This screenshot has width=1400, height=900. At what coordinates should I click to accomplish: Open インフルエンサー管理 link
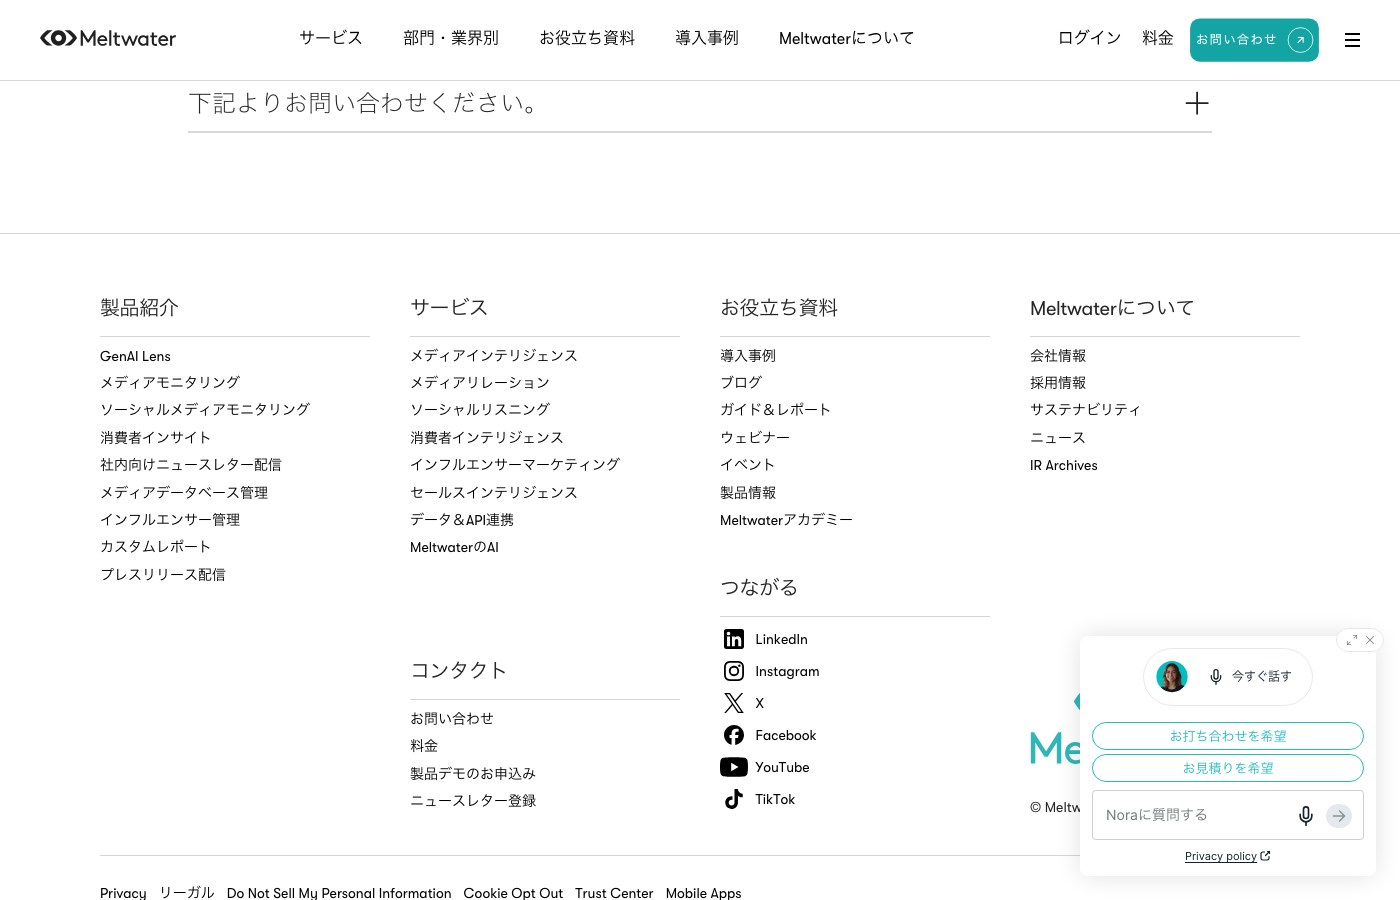tap(170, 520)
